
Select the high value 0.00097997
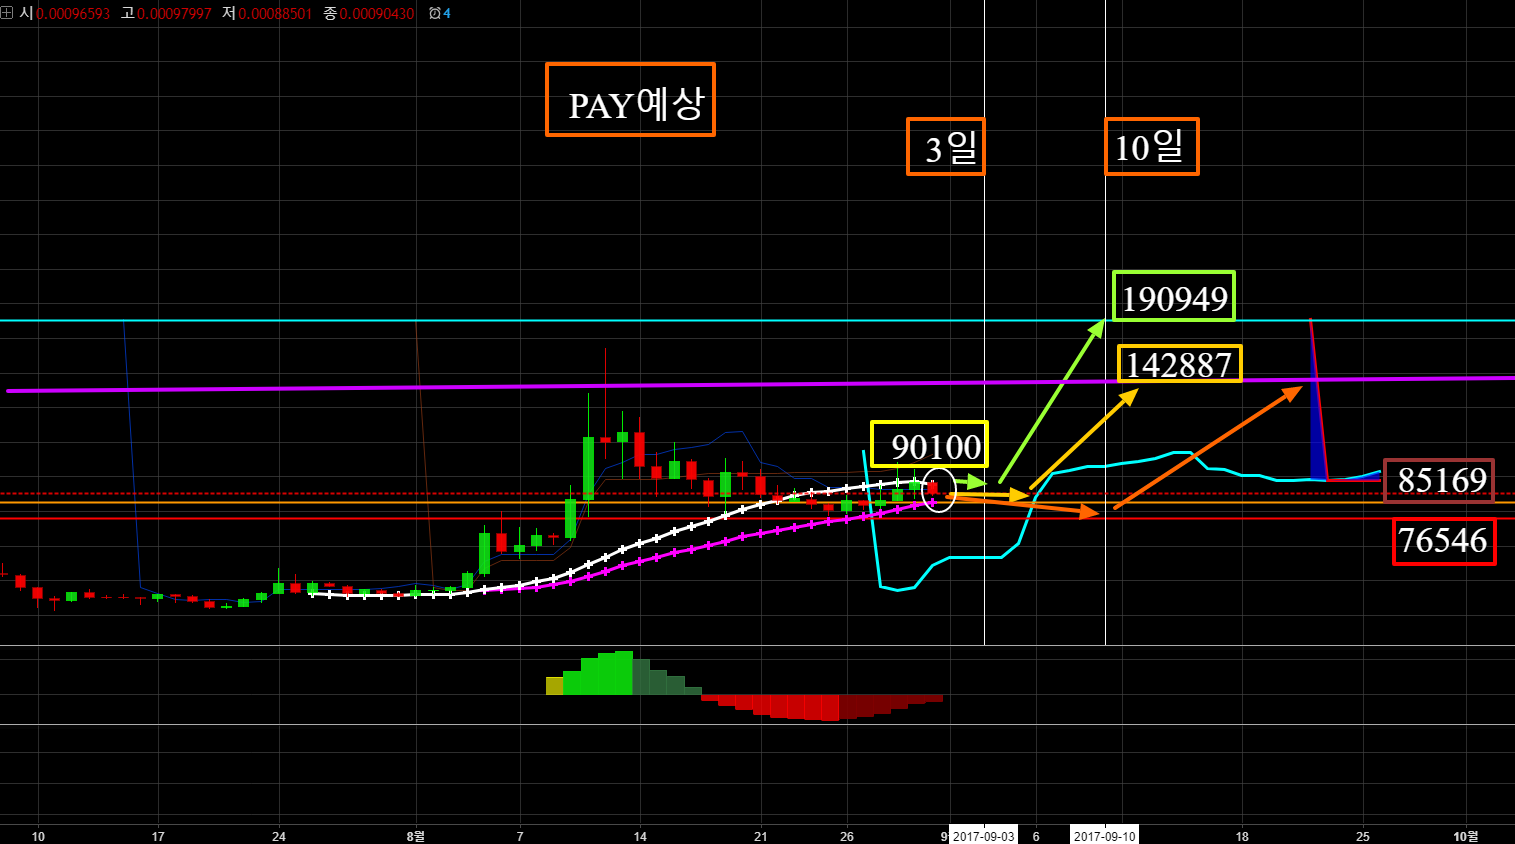[174, 14]
